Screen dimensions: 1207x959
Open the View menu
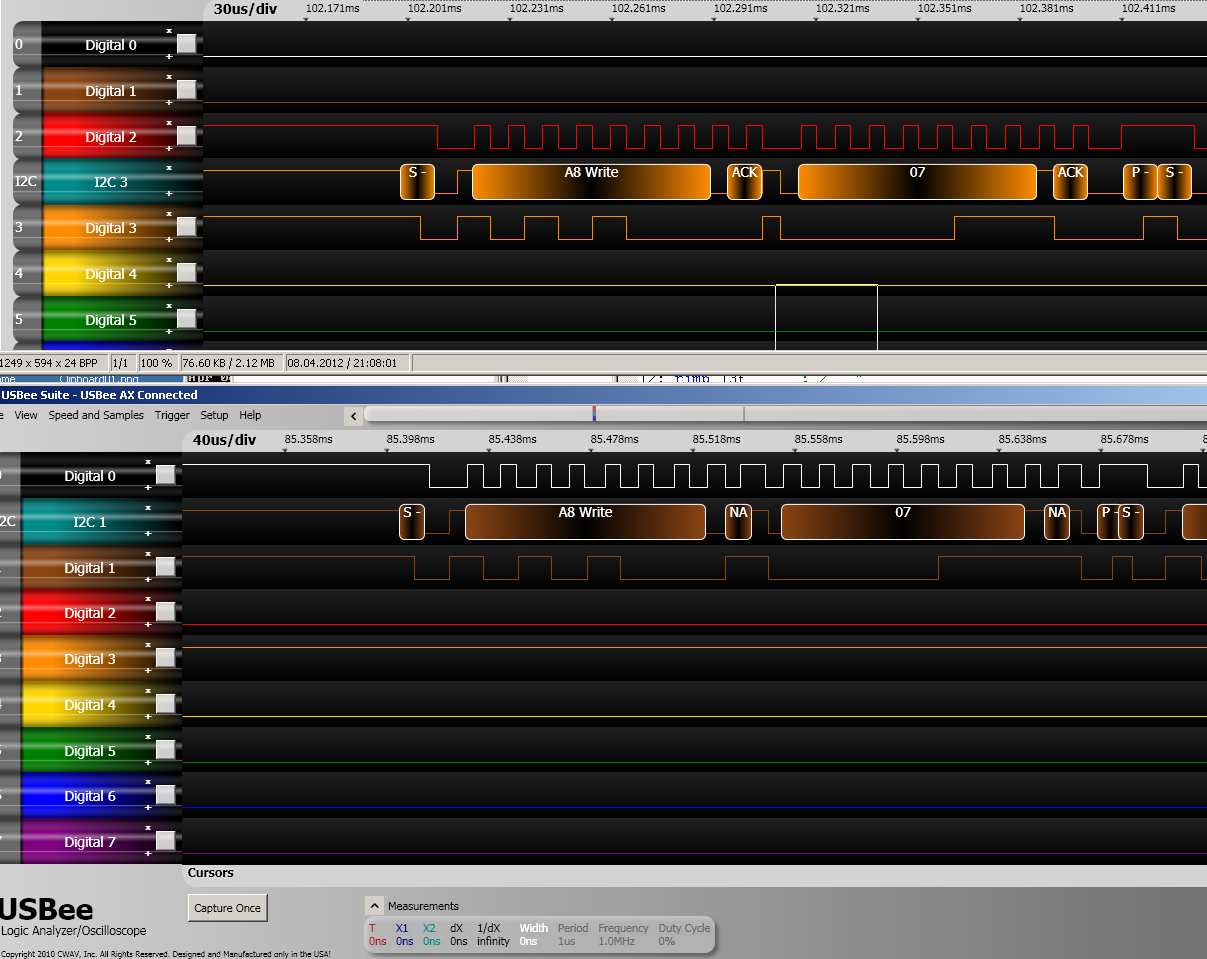point(26,415)
